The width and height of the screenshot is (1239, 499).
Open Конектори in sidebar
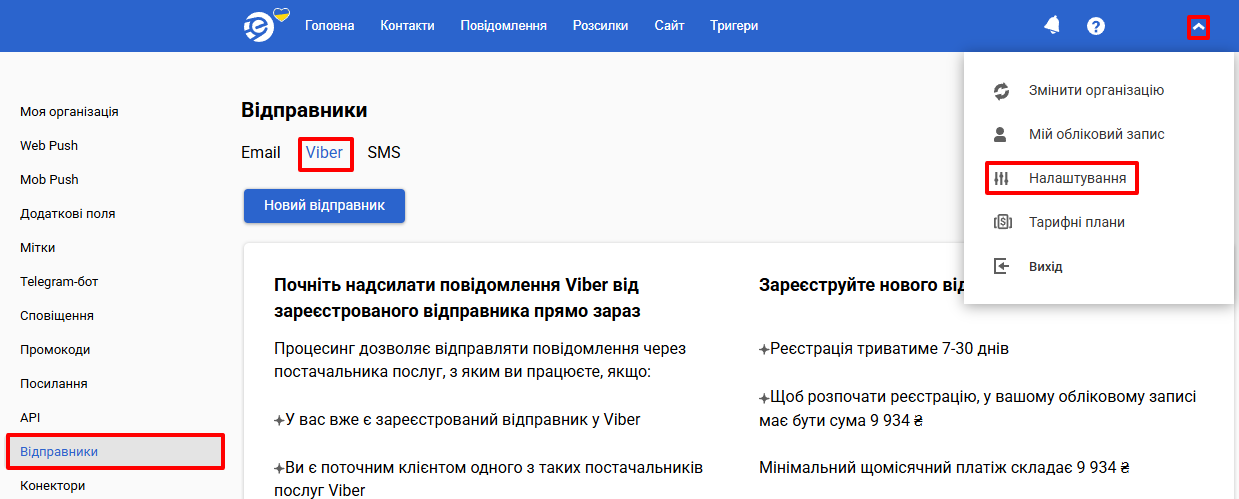[x=53, y=485]
